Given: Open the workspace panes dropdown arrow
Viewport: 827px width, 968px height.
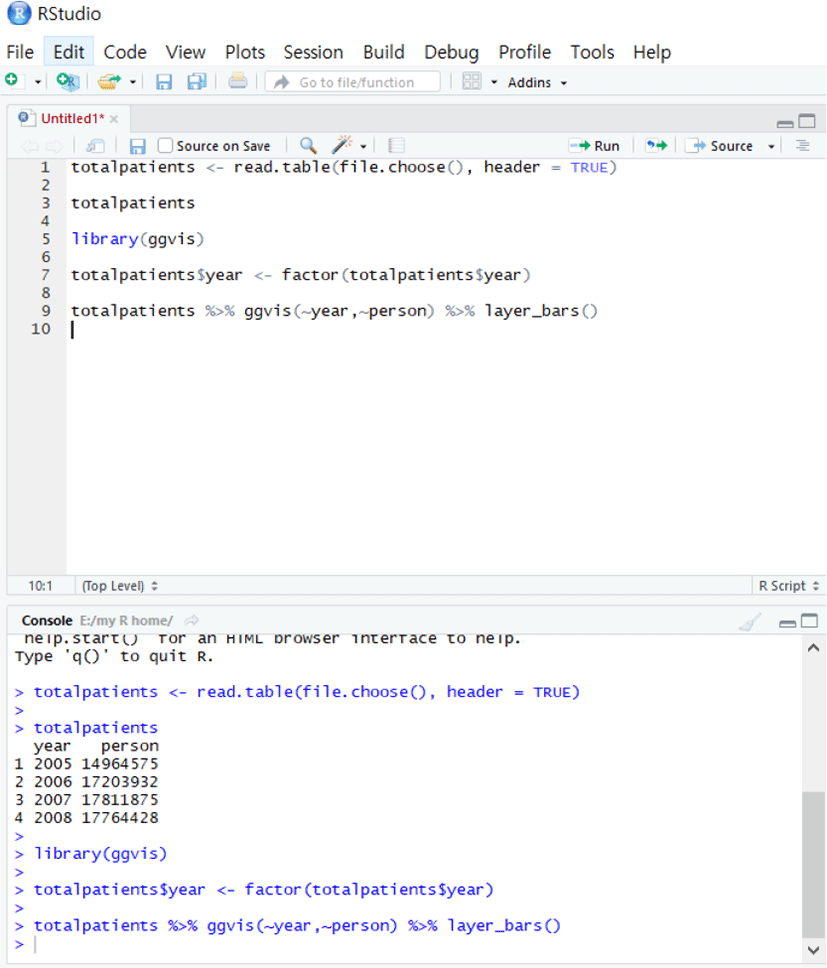Looking at the screenshot, I should 494,82.
